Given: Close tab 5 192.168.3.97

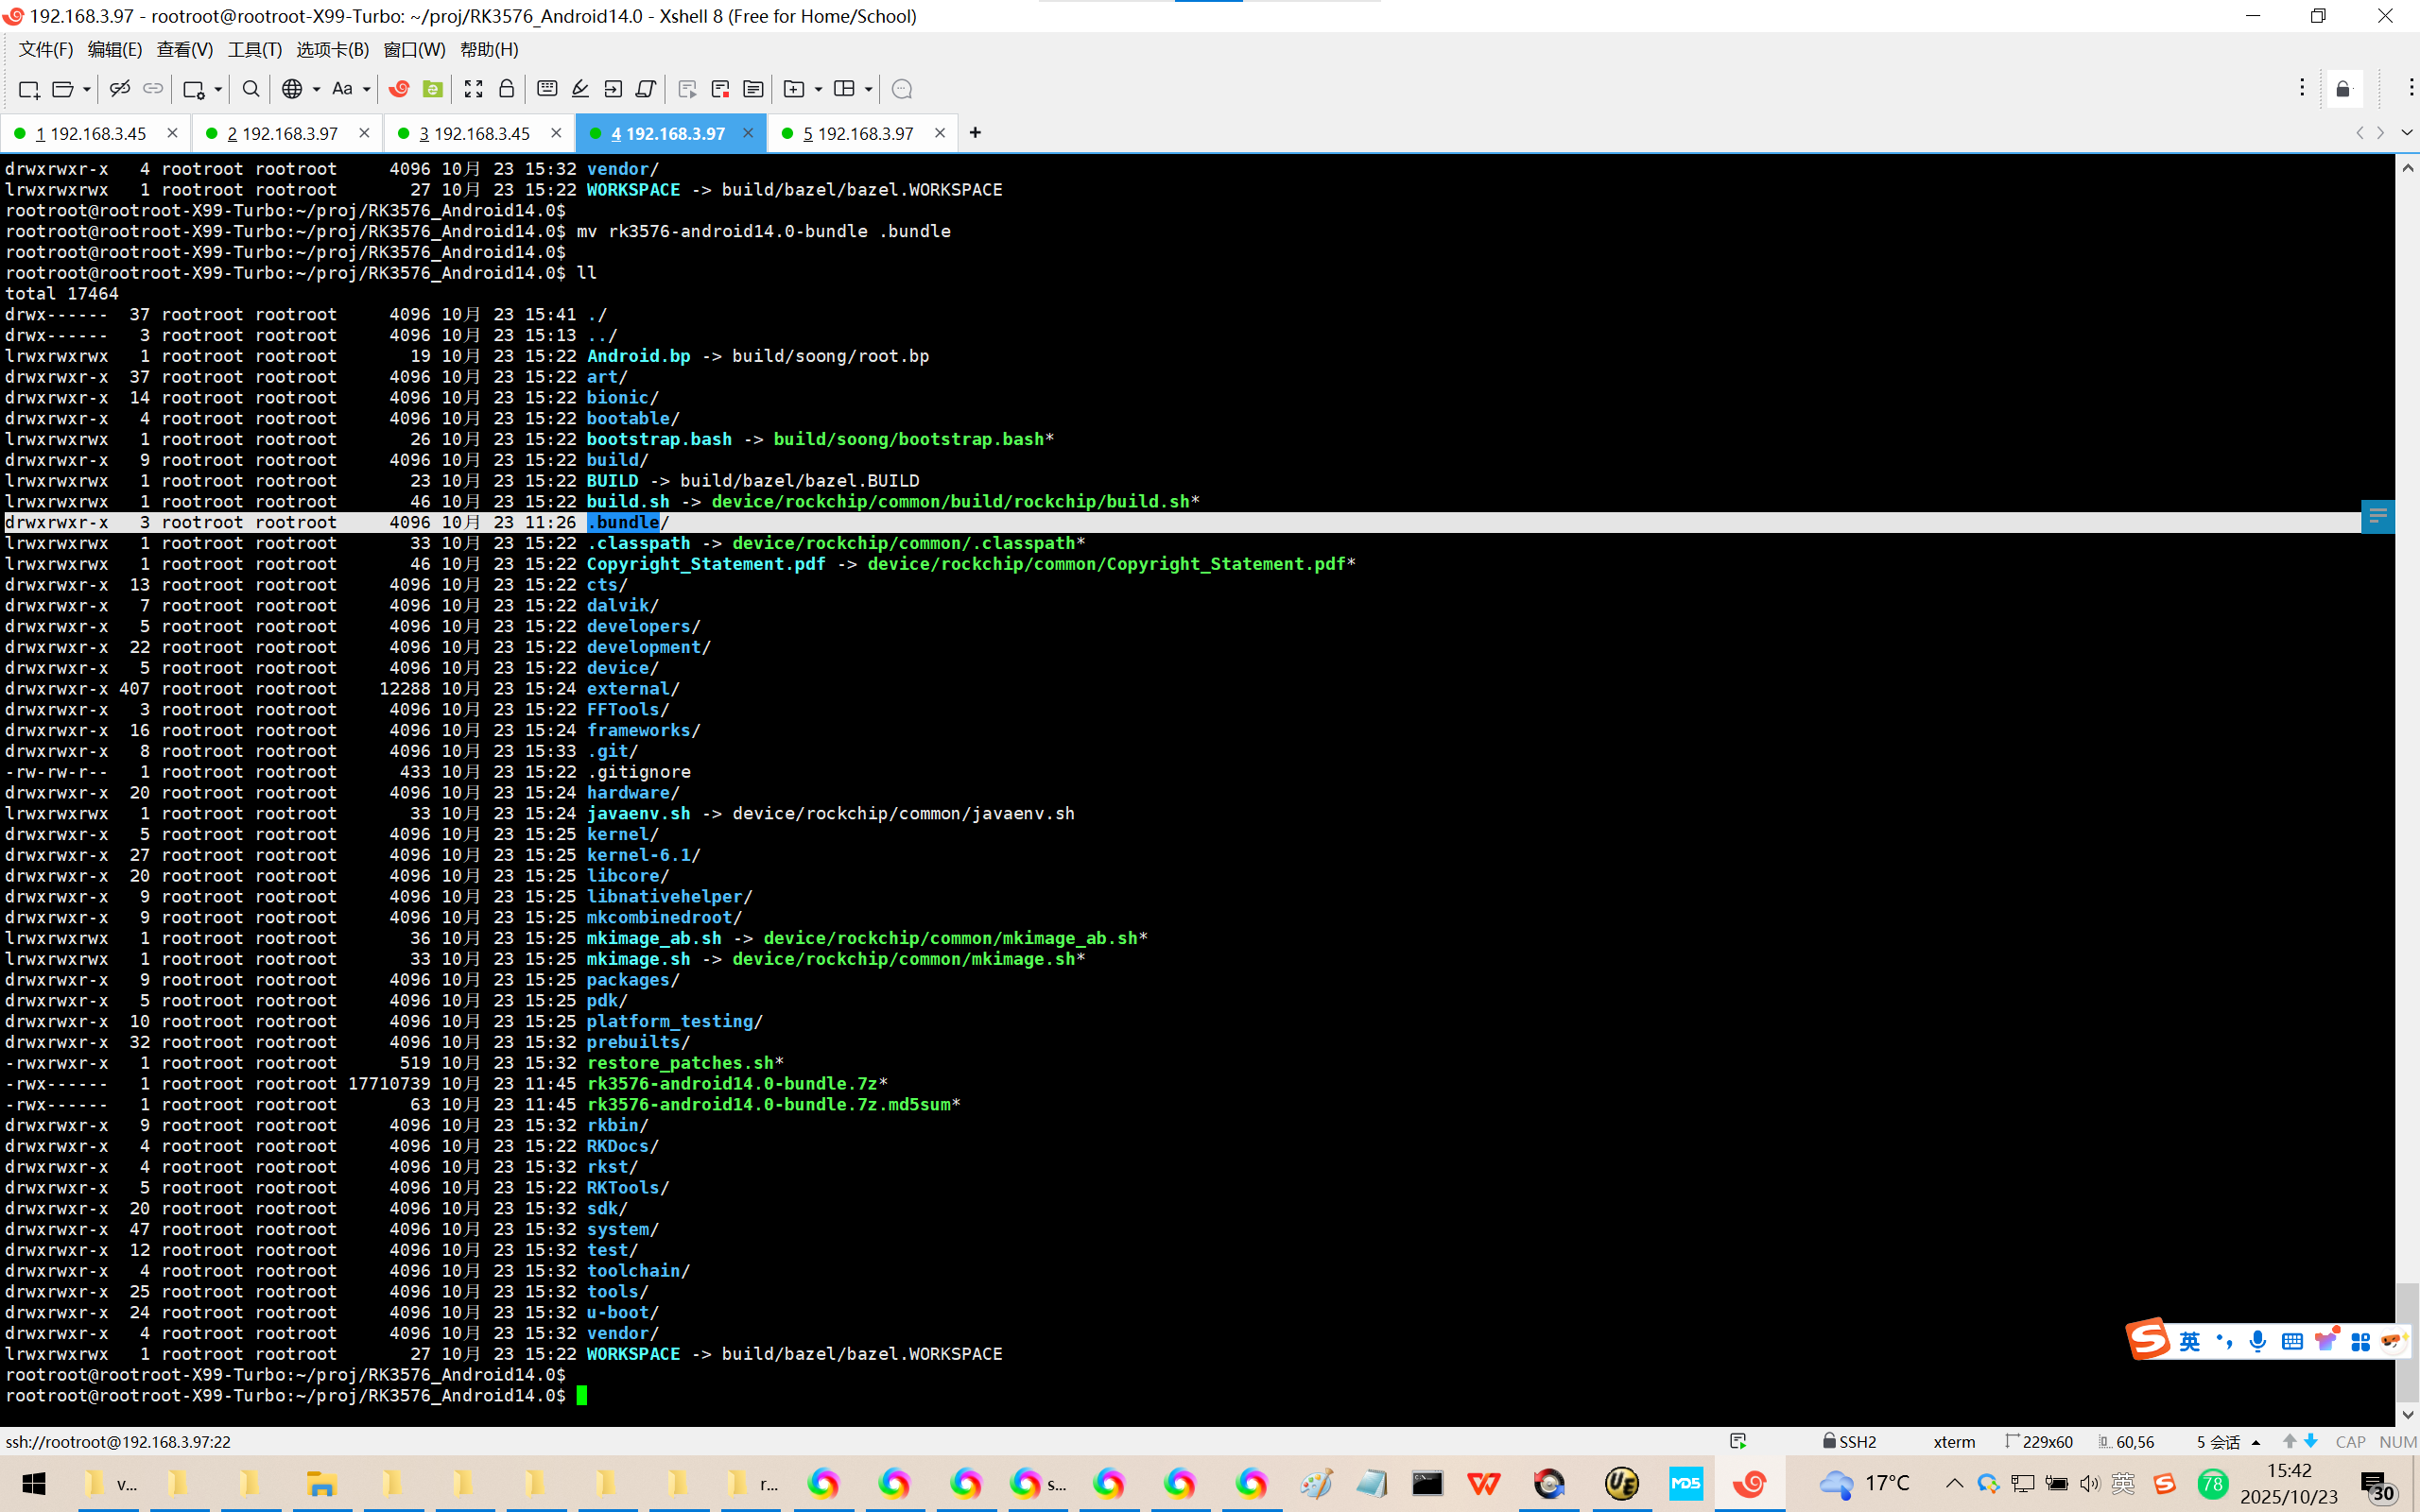Looking at the screenshot, I should 939,133.
